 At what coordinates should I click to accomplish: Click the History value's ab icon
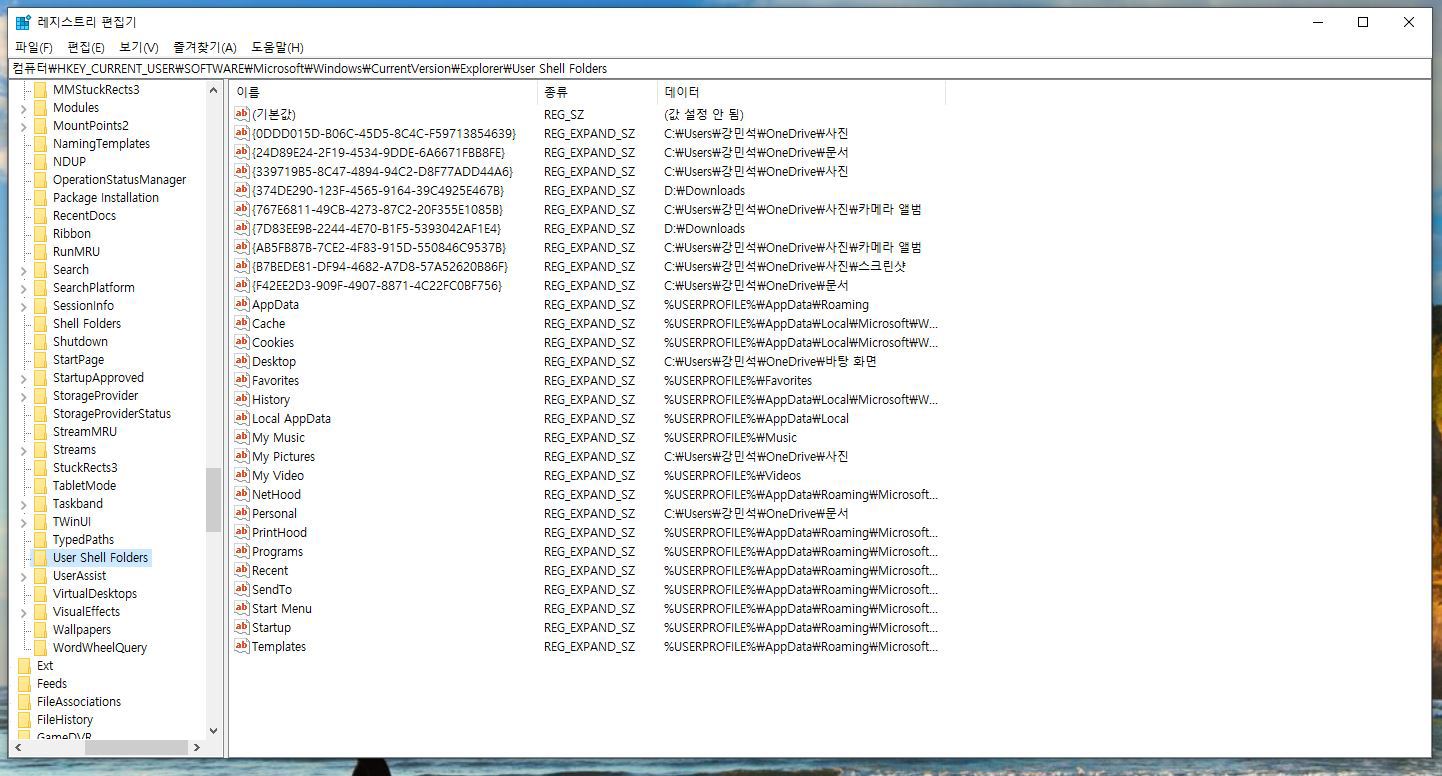pos(241,399)
